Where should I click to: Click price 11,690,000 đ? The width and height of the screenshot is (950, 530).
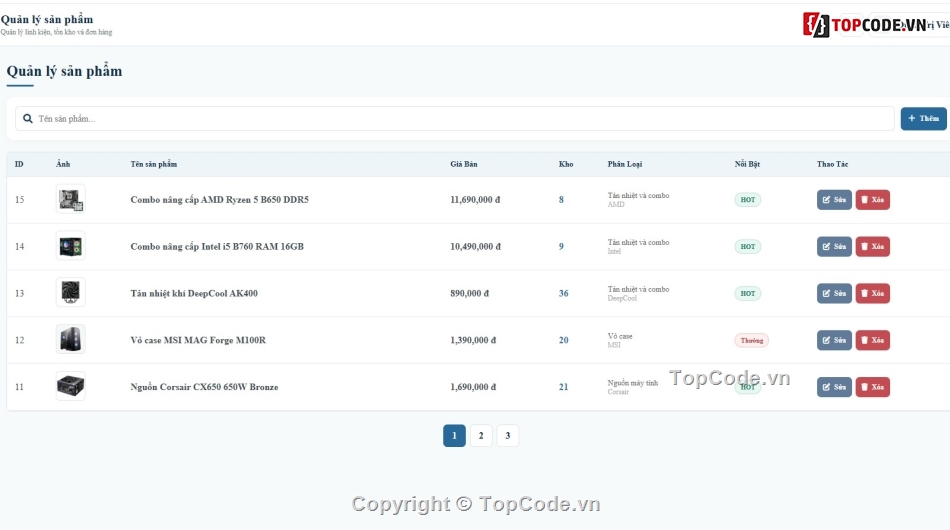point(475,200)
